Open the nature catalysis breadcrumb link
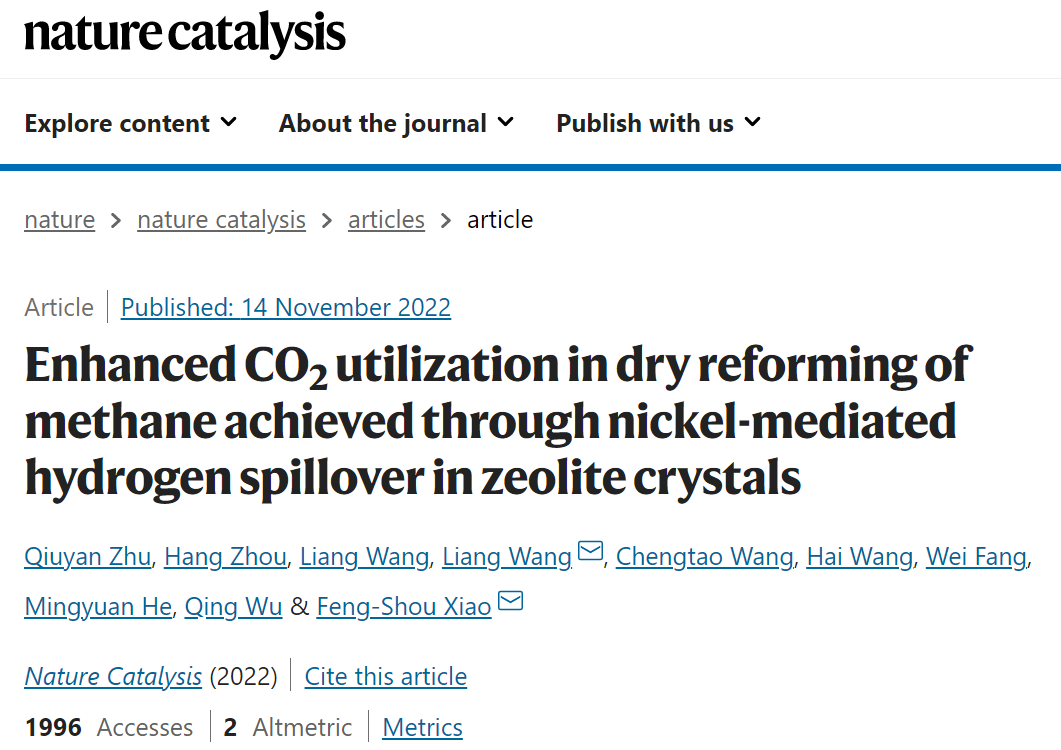The height and width of the screenshot is (750, 1061). 221,220
